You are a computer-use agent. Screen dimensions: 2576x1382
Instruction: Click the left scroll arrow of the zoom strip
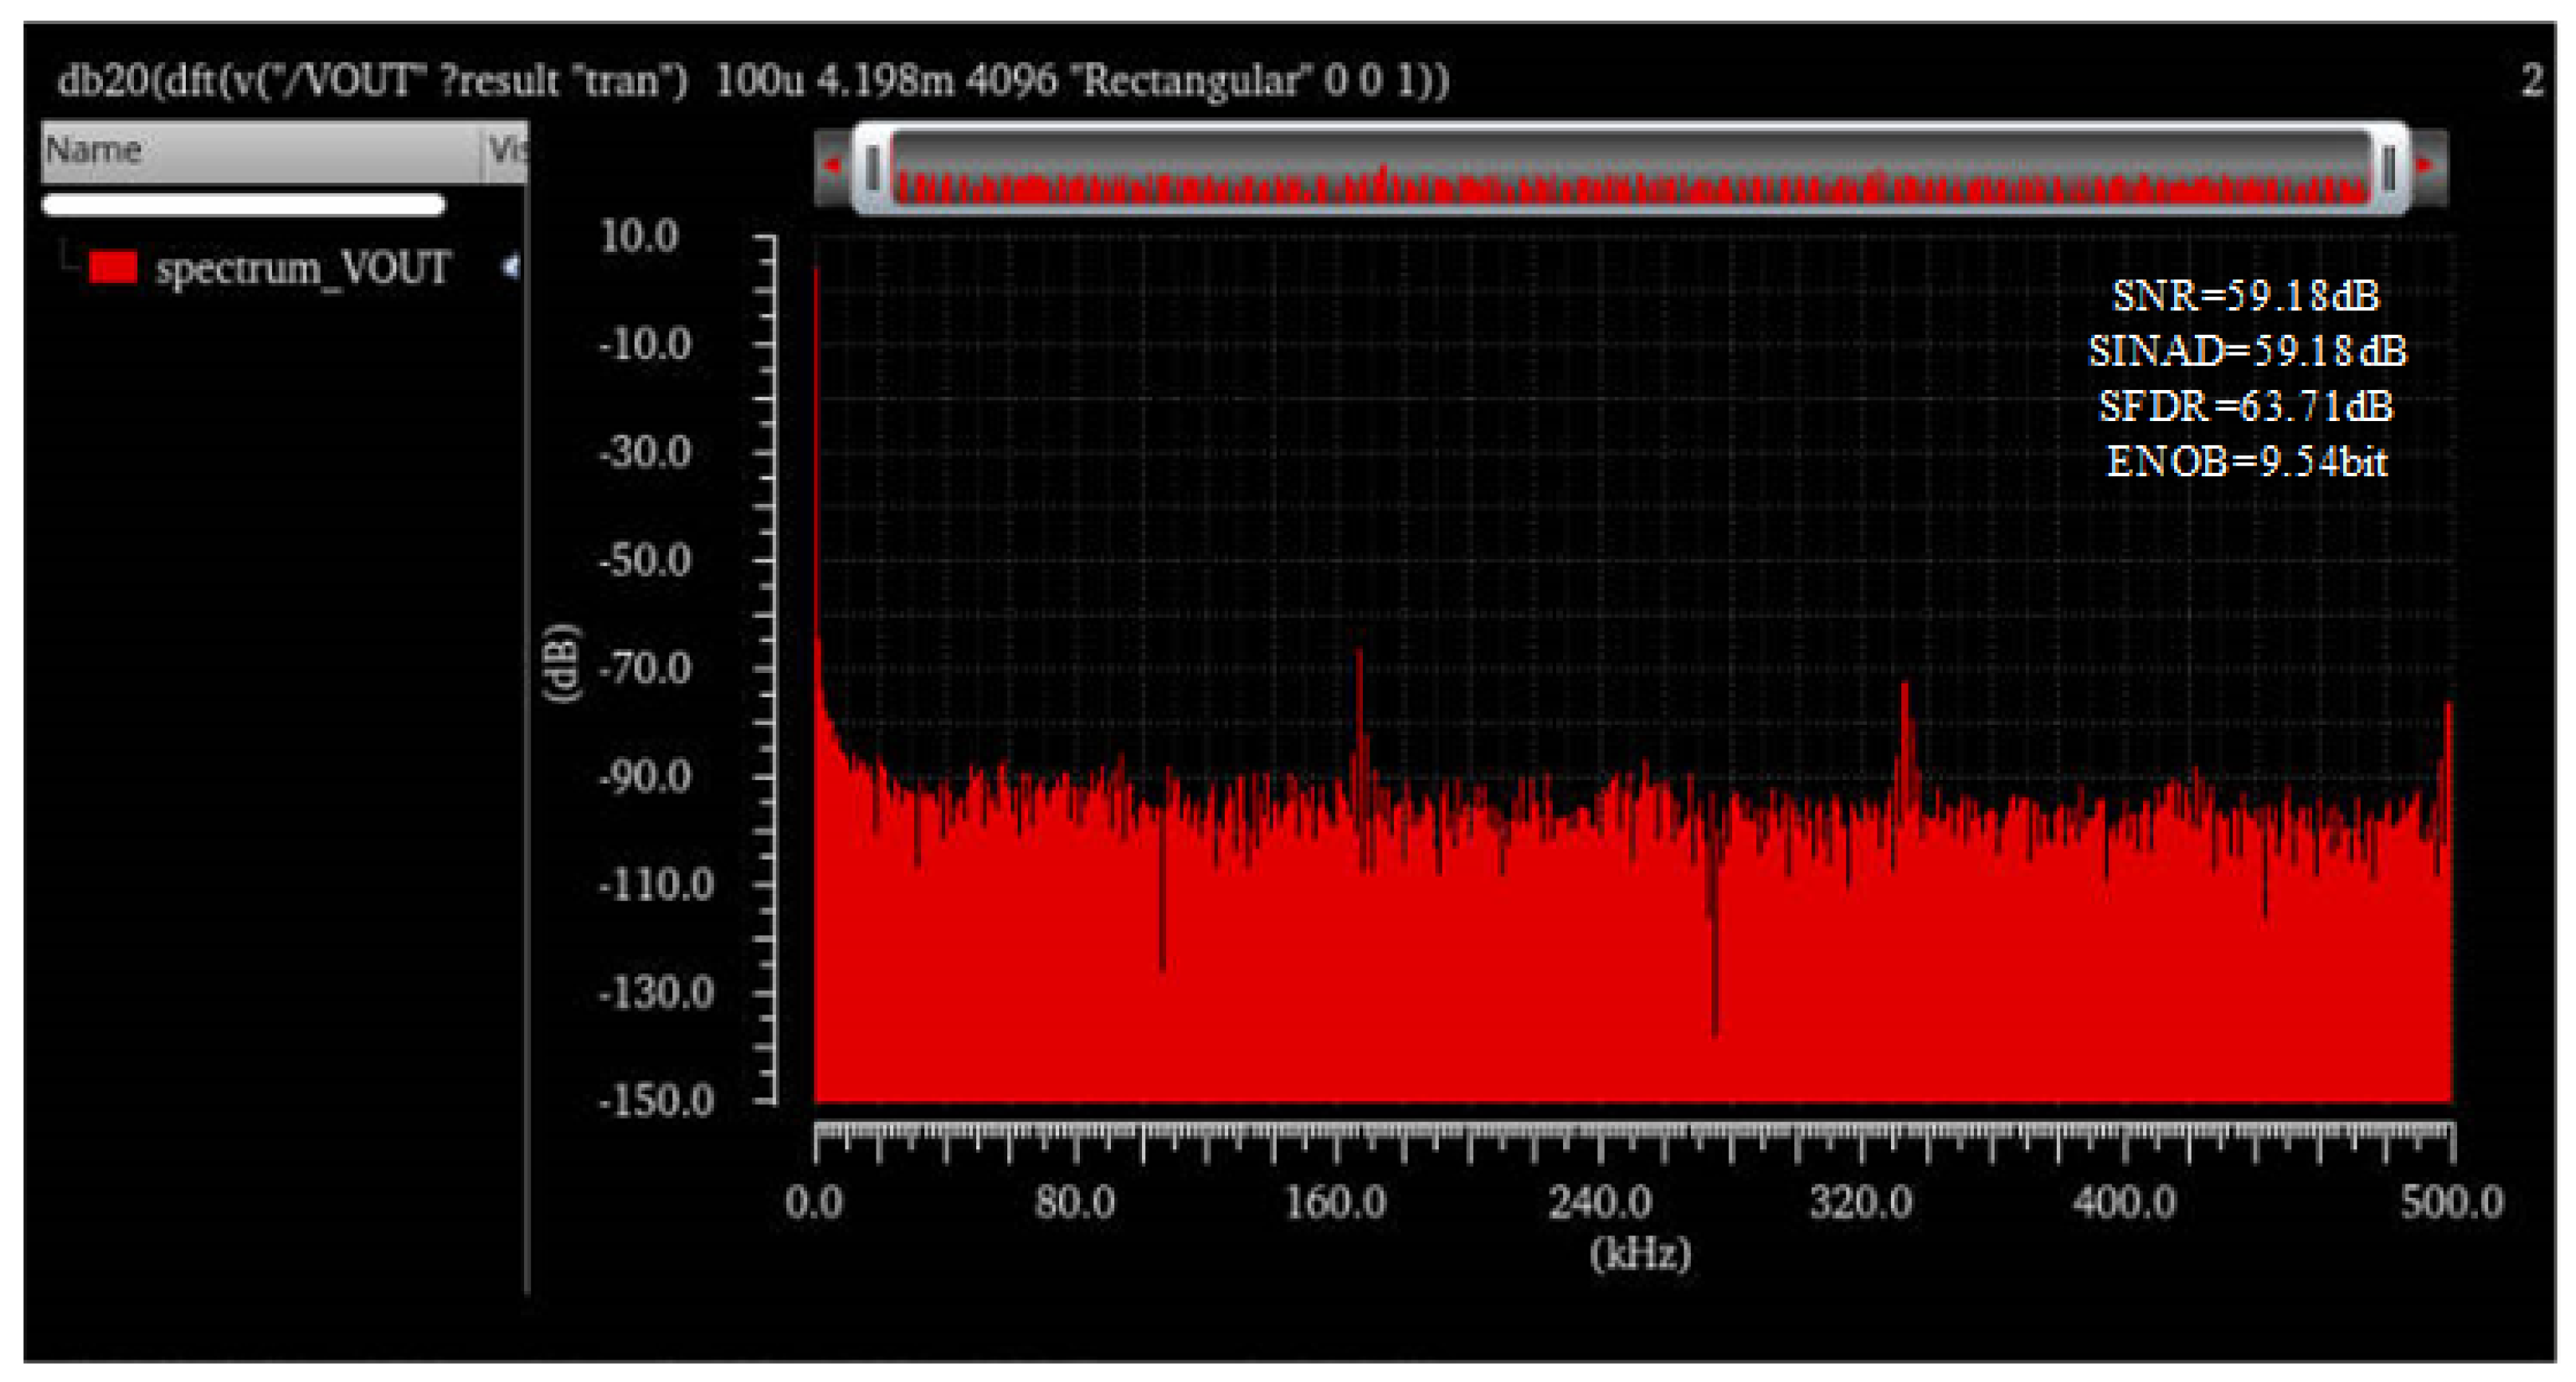tap(832, 166)
